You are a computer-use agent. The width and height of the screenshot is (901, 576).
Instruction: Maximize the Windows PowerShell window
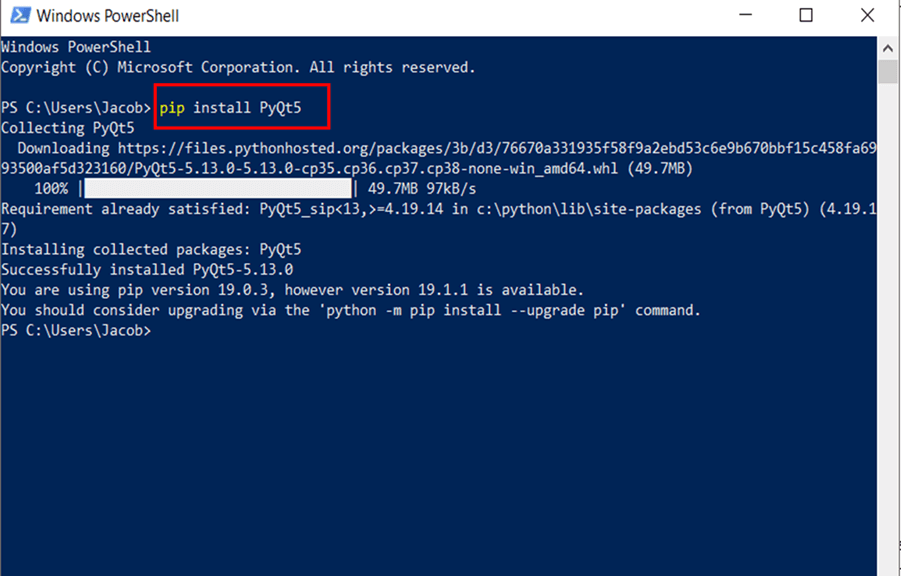tap(806, 16)
